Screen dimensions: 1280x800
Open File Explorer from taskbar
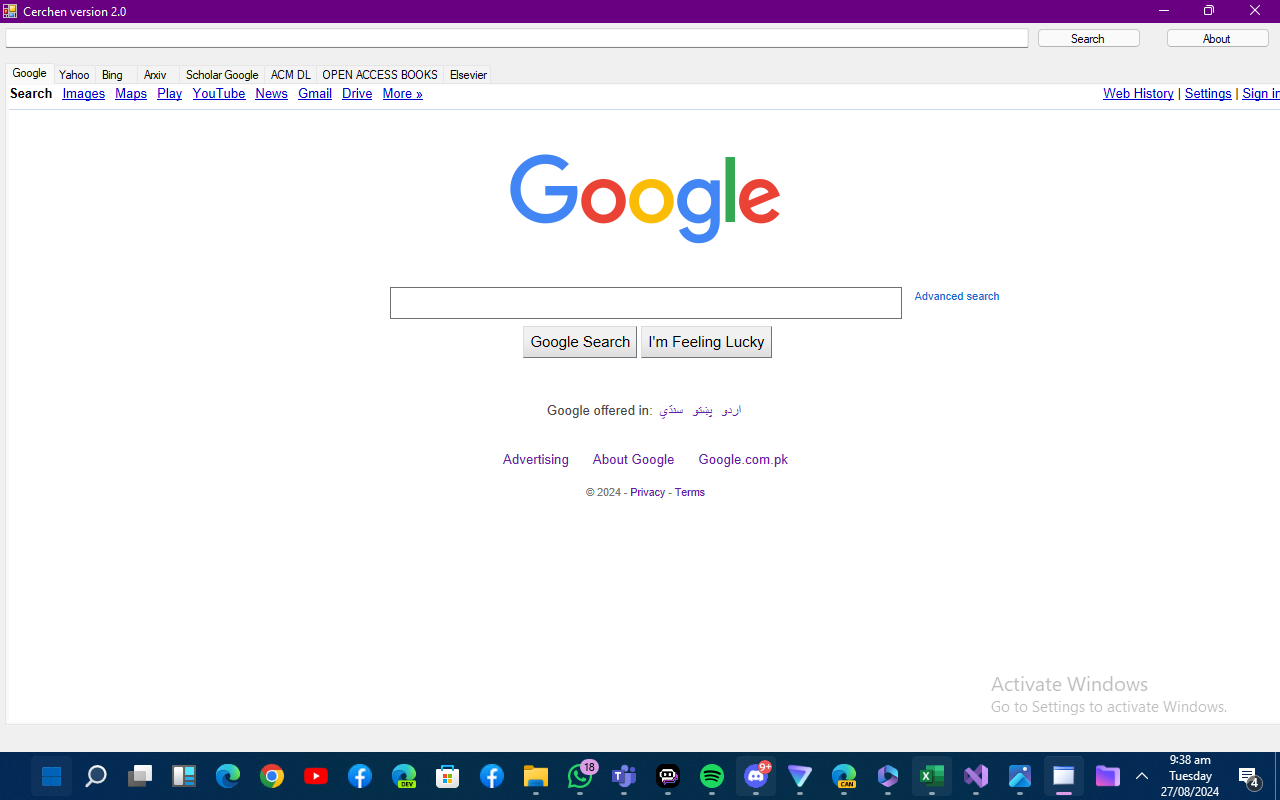coord(536,776)
